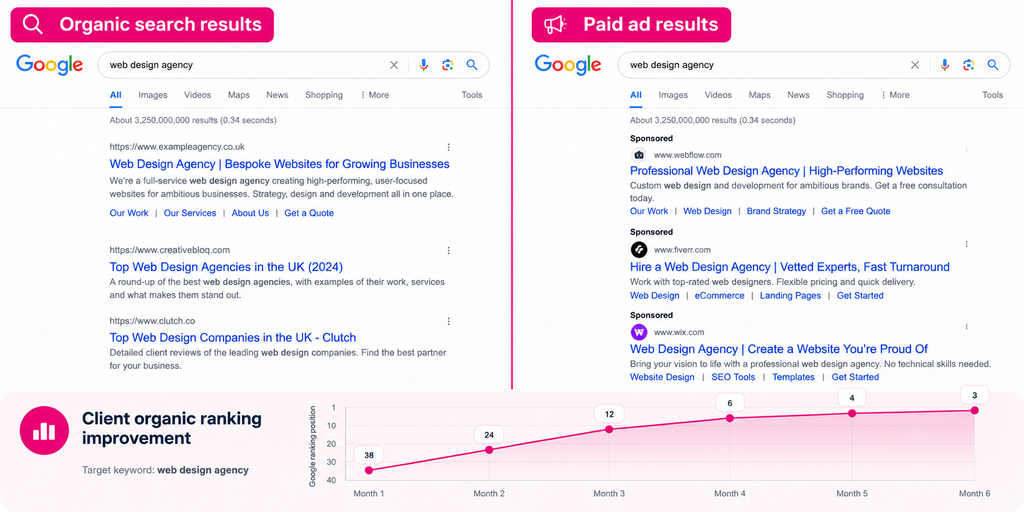This screenshot has width=1024, height=512.
Task: Click the megaphone icon in Paid ad results
Action: point(554,25)
